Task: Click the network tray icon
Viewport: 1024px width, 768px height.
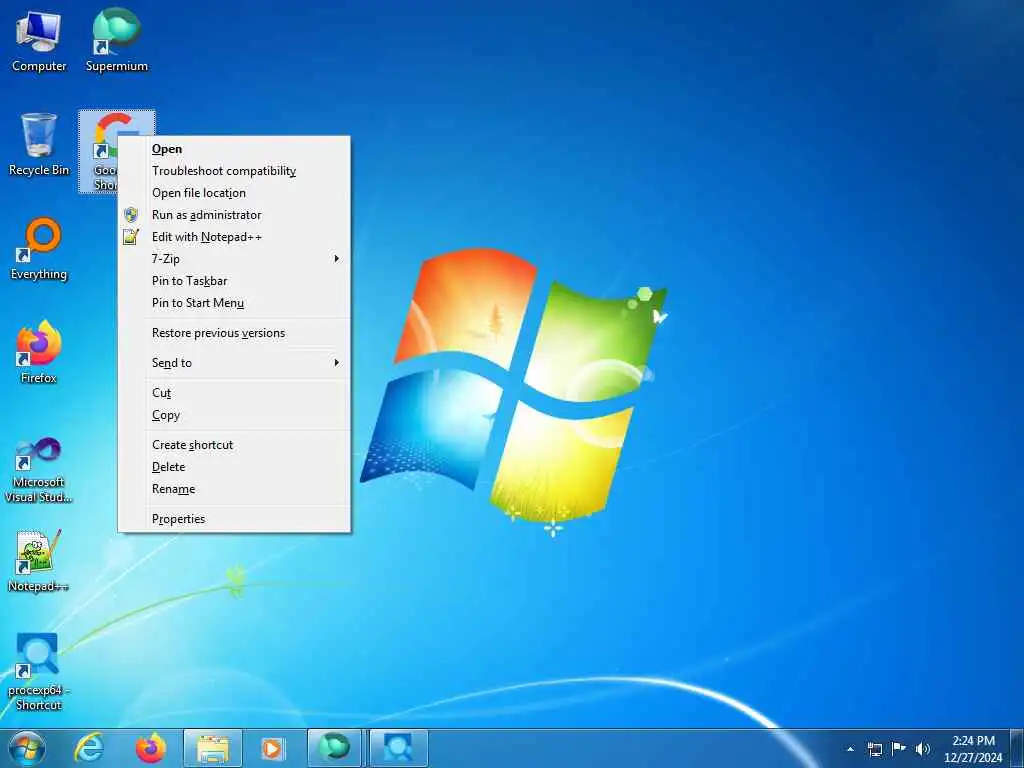Action: point(874,749)
